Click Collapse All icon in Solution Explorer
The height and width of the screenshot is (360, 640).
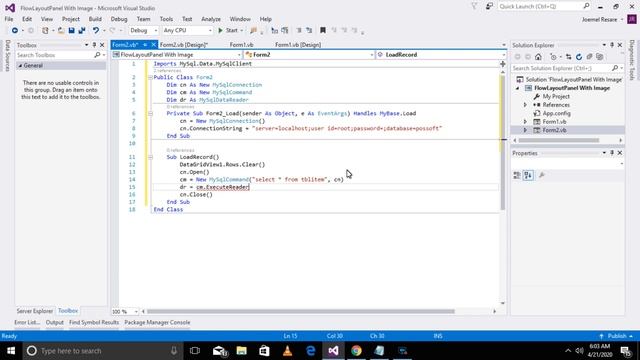(x=589, y=57)
